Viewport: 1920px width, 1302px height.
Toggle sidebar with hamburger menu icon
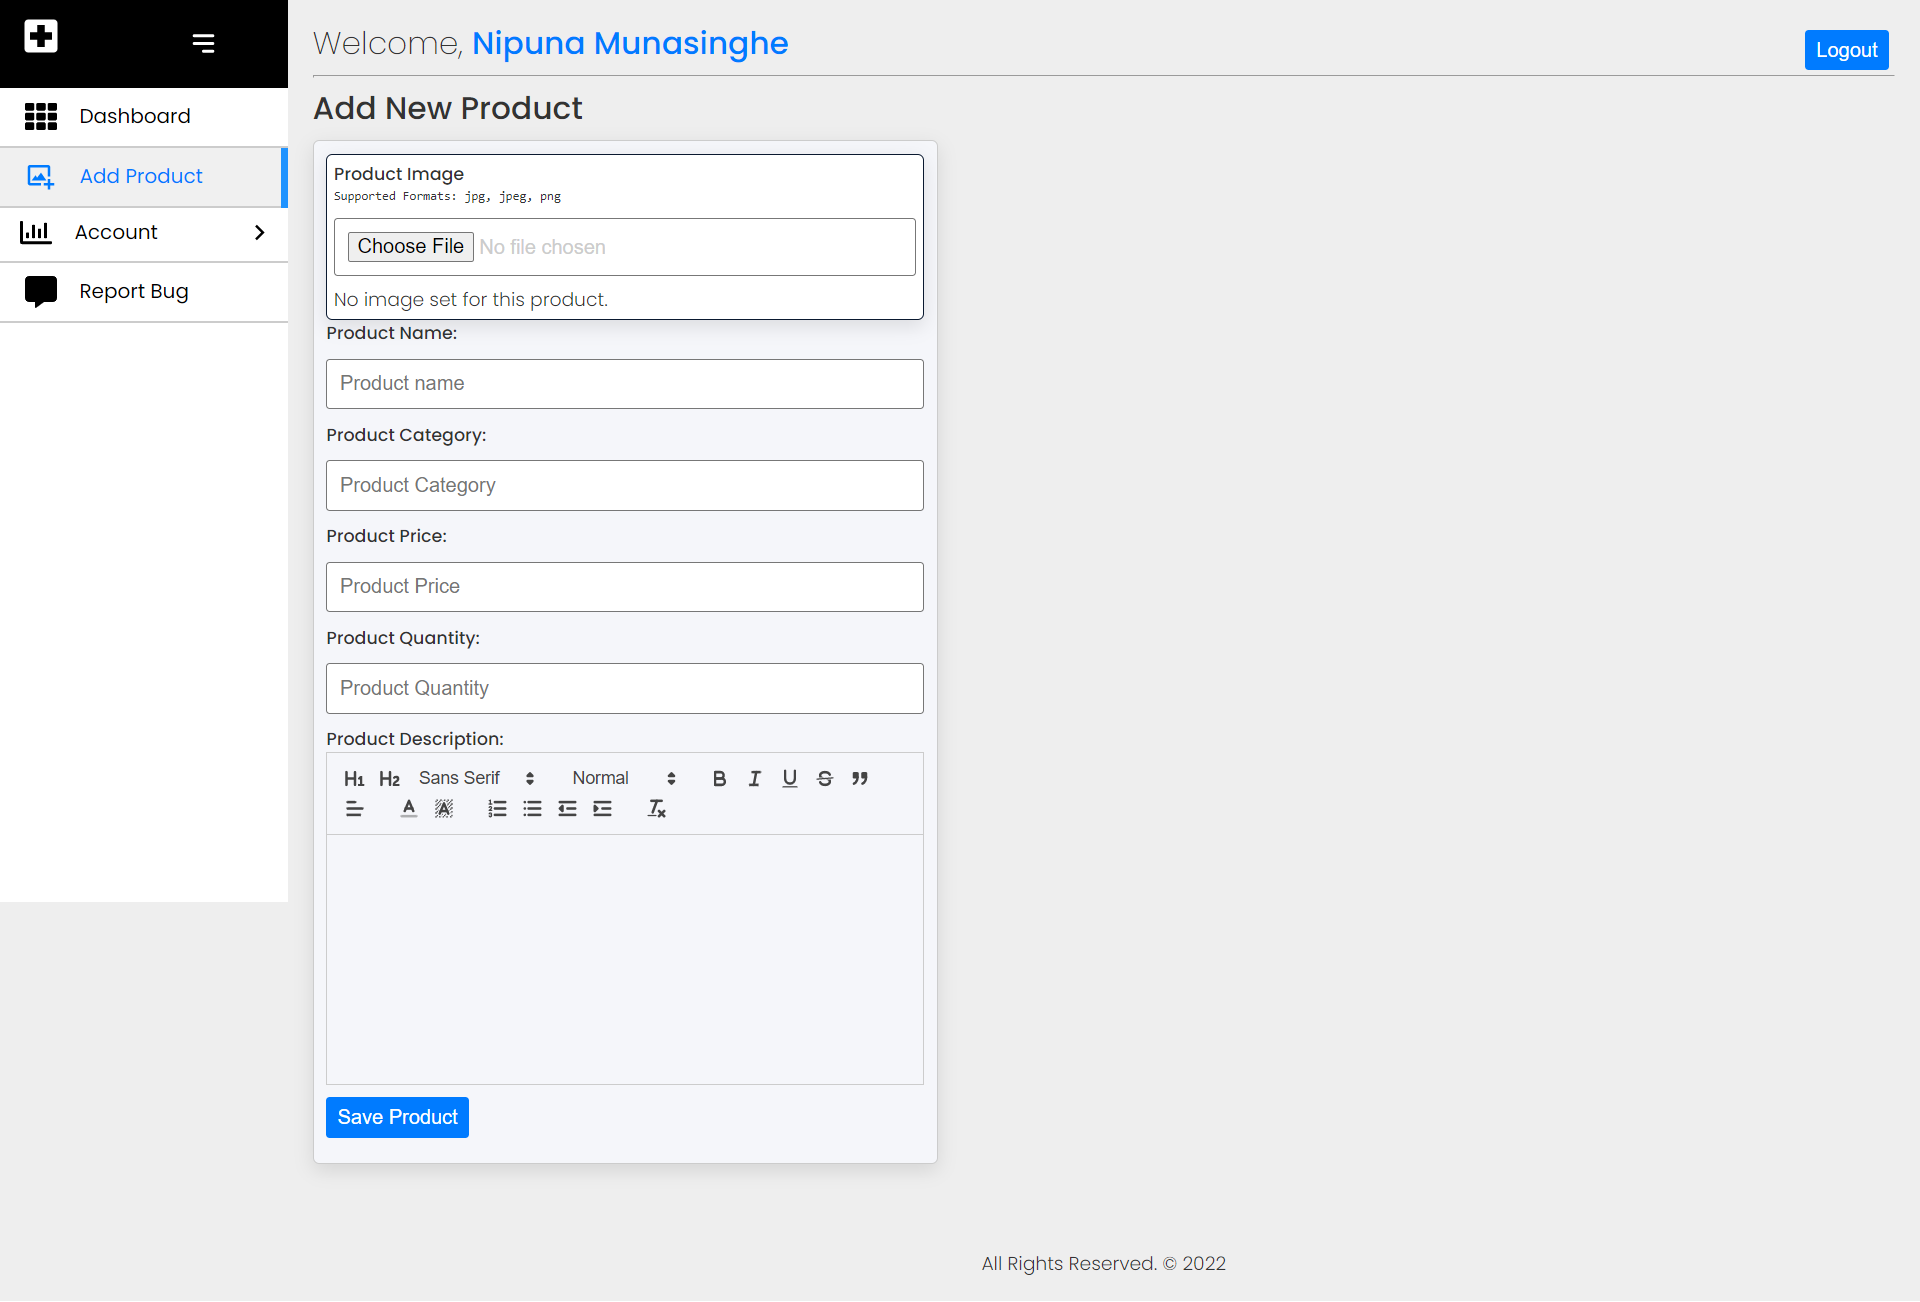click(x=203, y=43)
